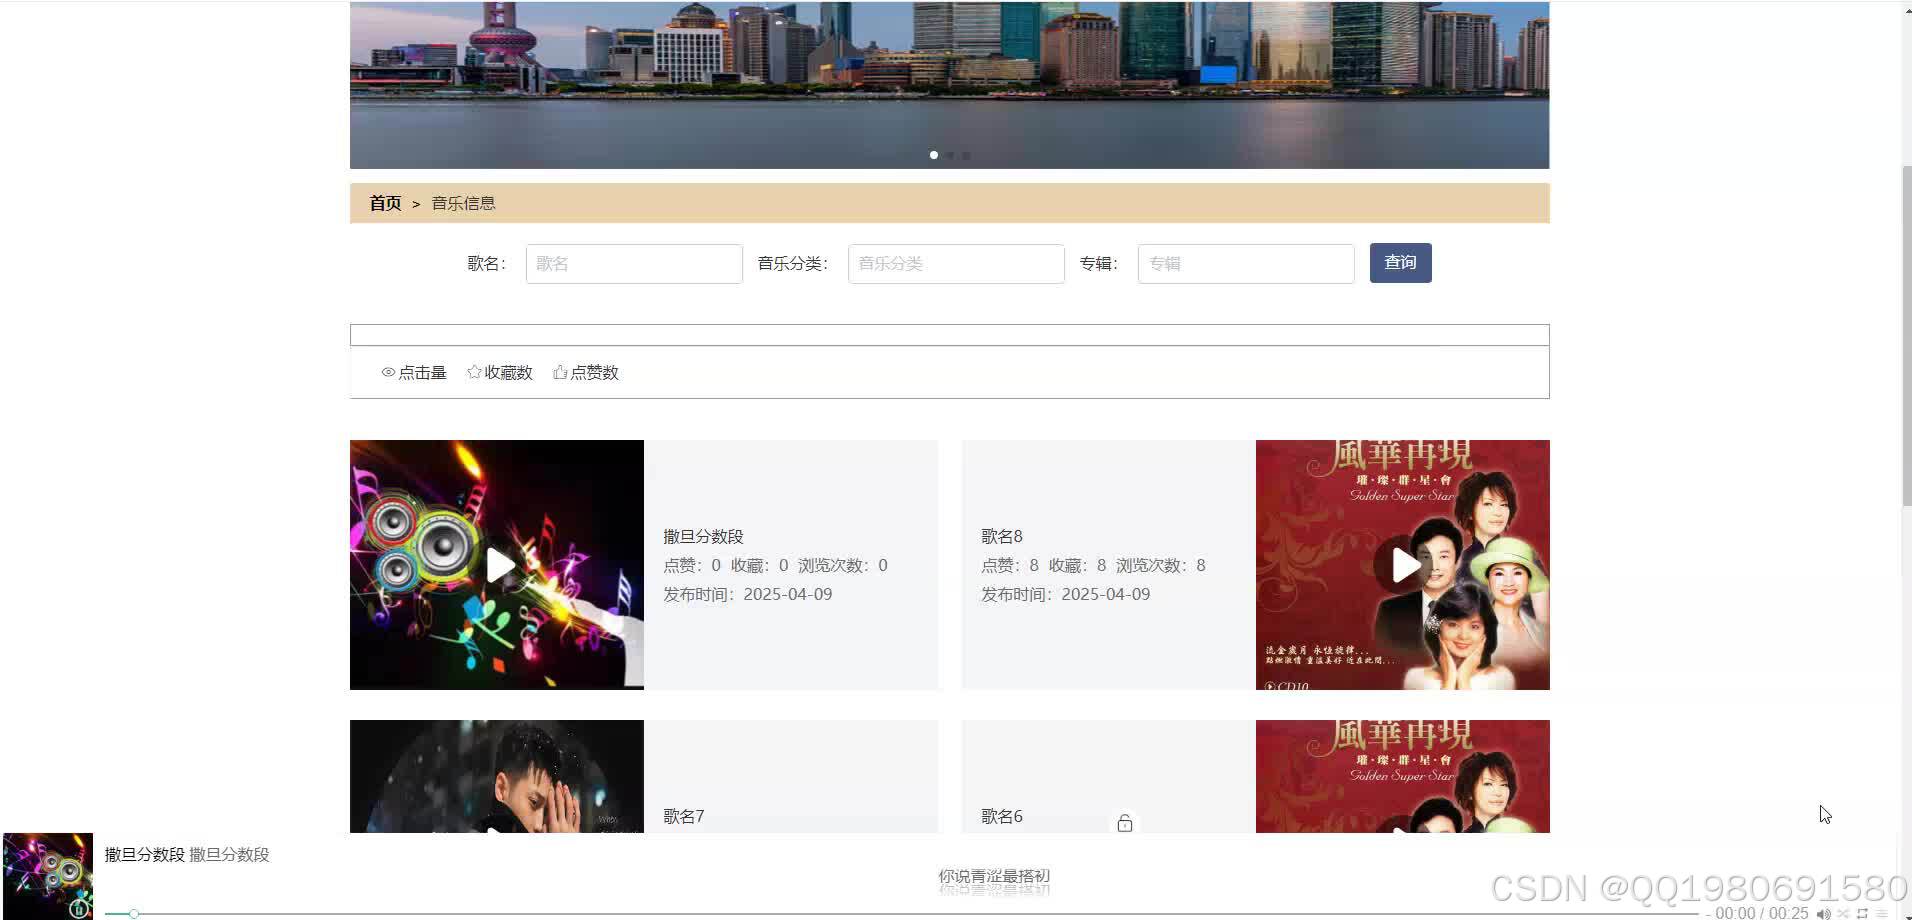Click 发布时间: 2025-04-09 under 歌名8

coord(1065,594)
